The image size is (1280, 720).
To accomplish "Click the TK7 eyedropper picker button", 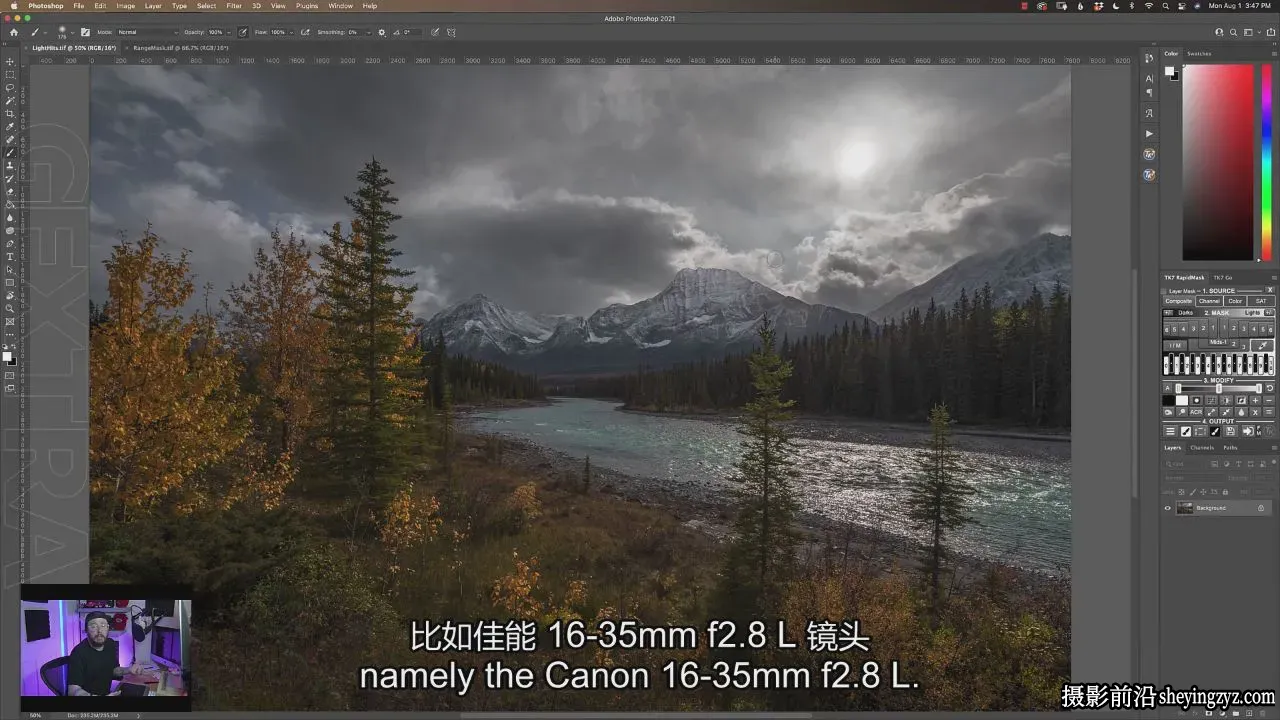I will click(x=1262, y=345).
